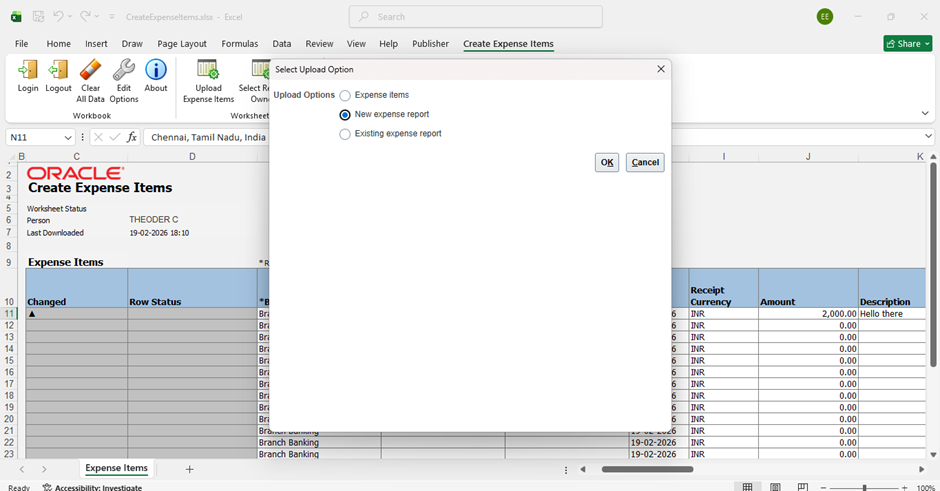Click the formula bar Cancel X icon
Image resolution: width=940 pixels, height=491 pixels.
pos(99,137)
